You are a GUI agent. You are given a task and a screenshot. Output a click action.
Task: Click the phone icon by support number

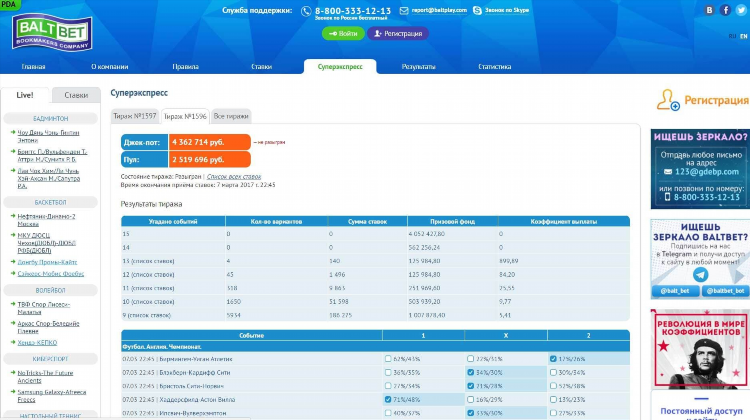click(306, 11)
